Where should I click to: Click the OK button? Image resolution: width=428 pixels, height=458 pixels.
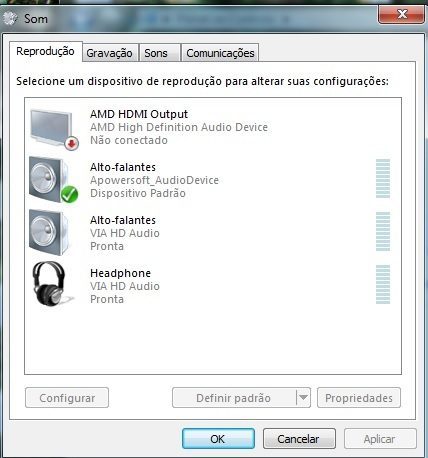pos(218,439)
